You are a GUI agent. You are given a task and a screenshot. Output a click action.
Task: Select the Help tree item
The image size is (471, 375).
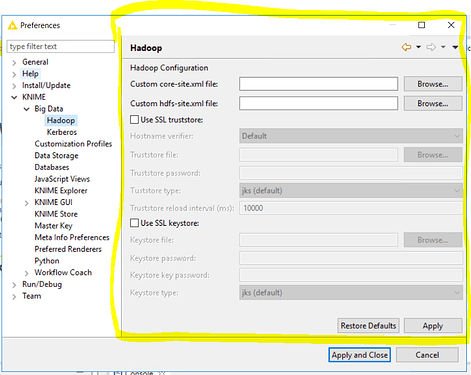[x=30, y=74]
